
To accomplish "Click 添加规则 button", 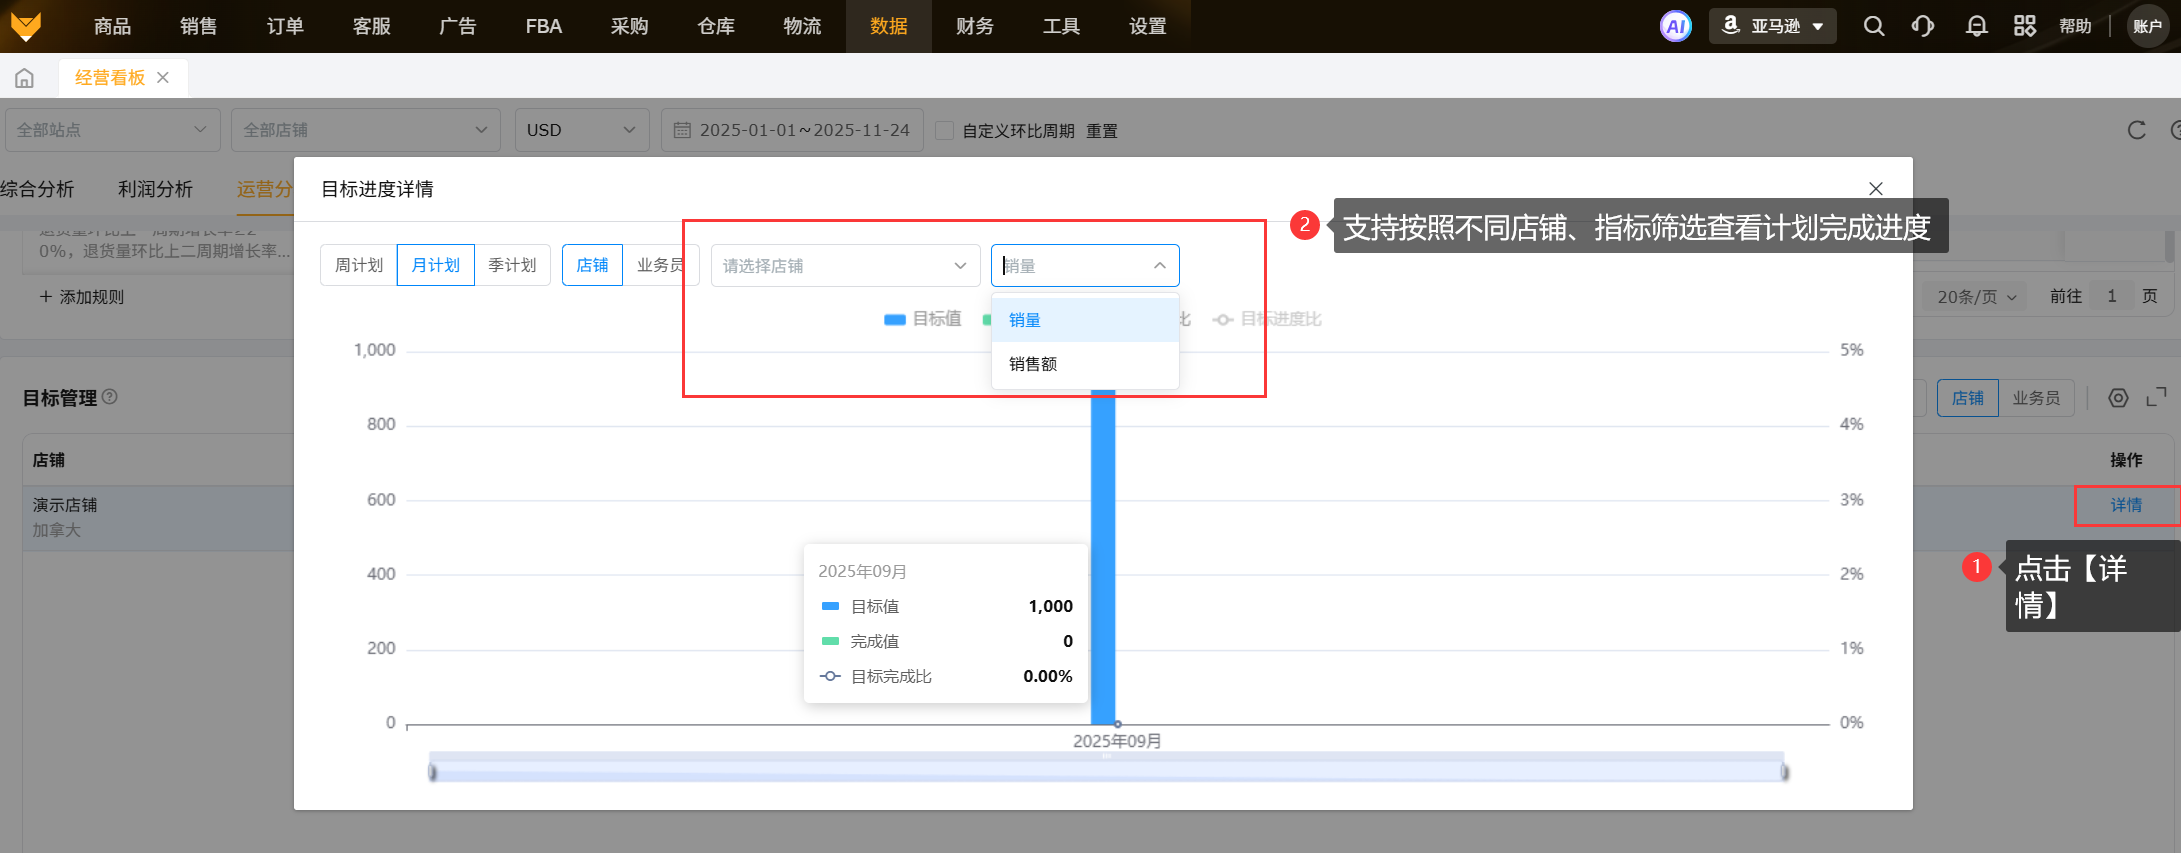I will point(82,297).
